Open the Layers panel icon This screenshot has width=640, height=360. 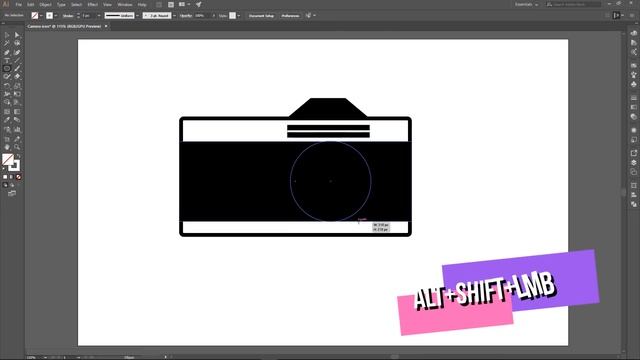[633, 162]
